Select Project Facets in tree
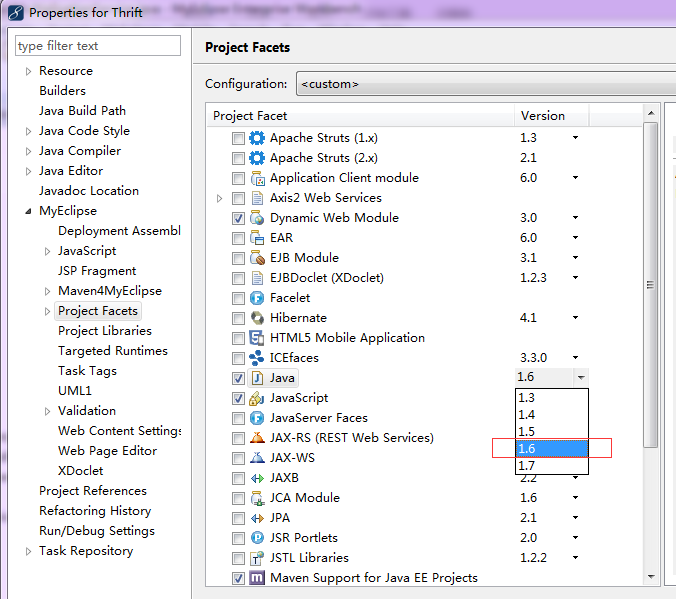Screen dimensions: 676x599 (98, 311)
